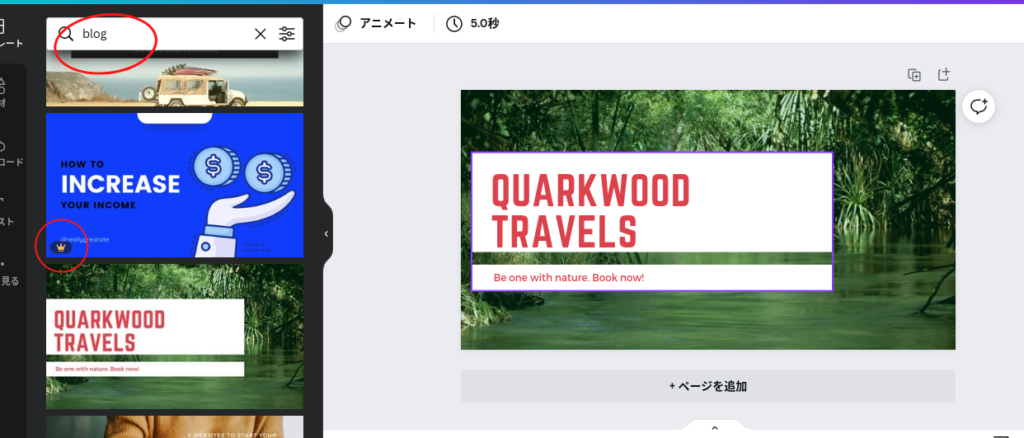Open the add comment bubble button
The height and width of the screenshot is (438, 1024).
(978, 106)
